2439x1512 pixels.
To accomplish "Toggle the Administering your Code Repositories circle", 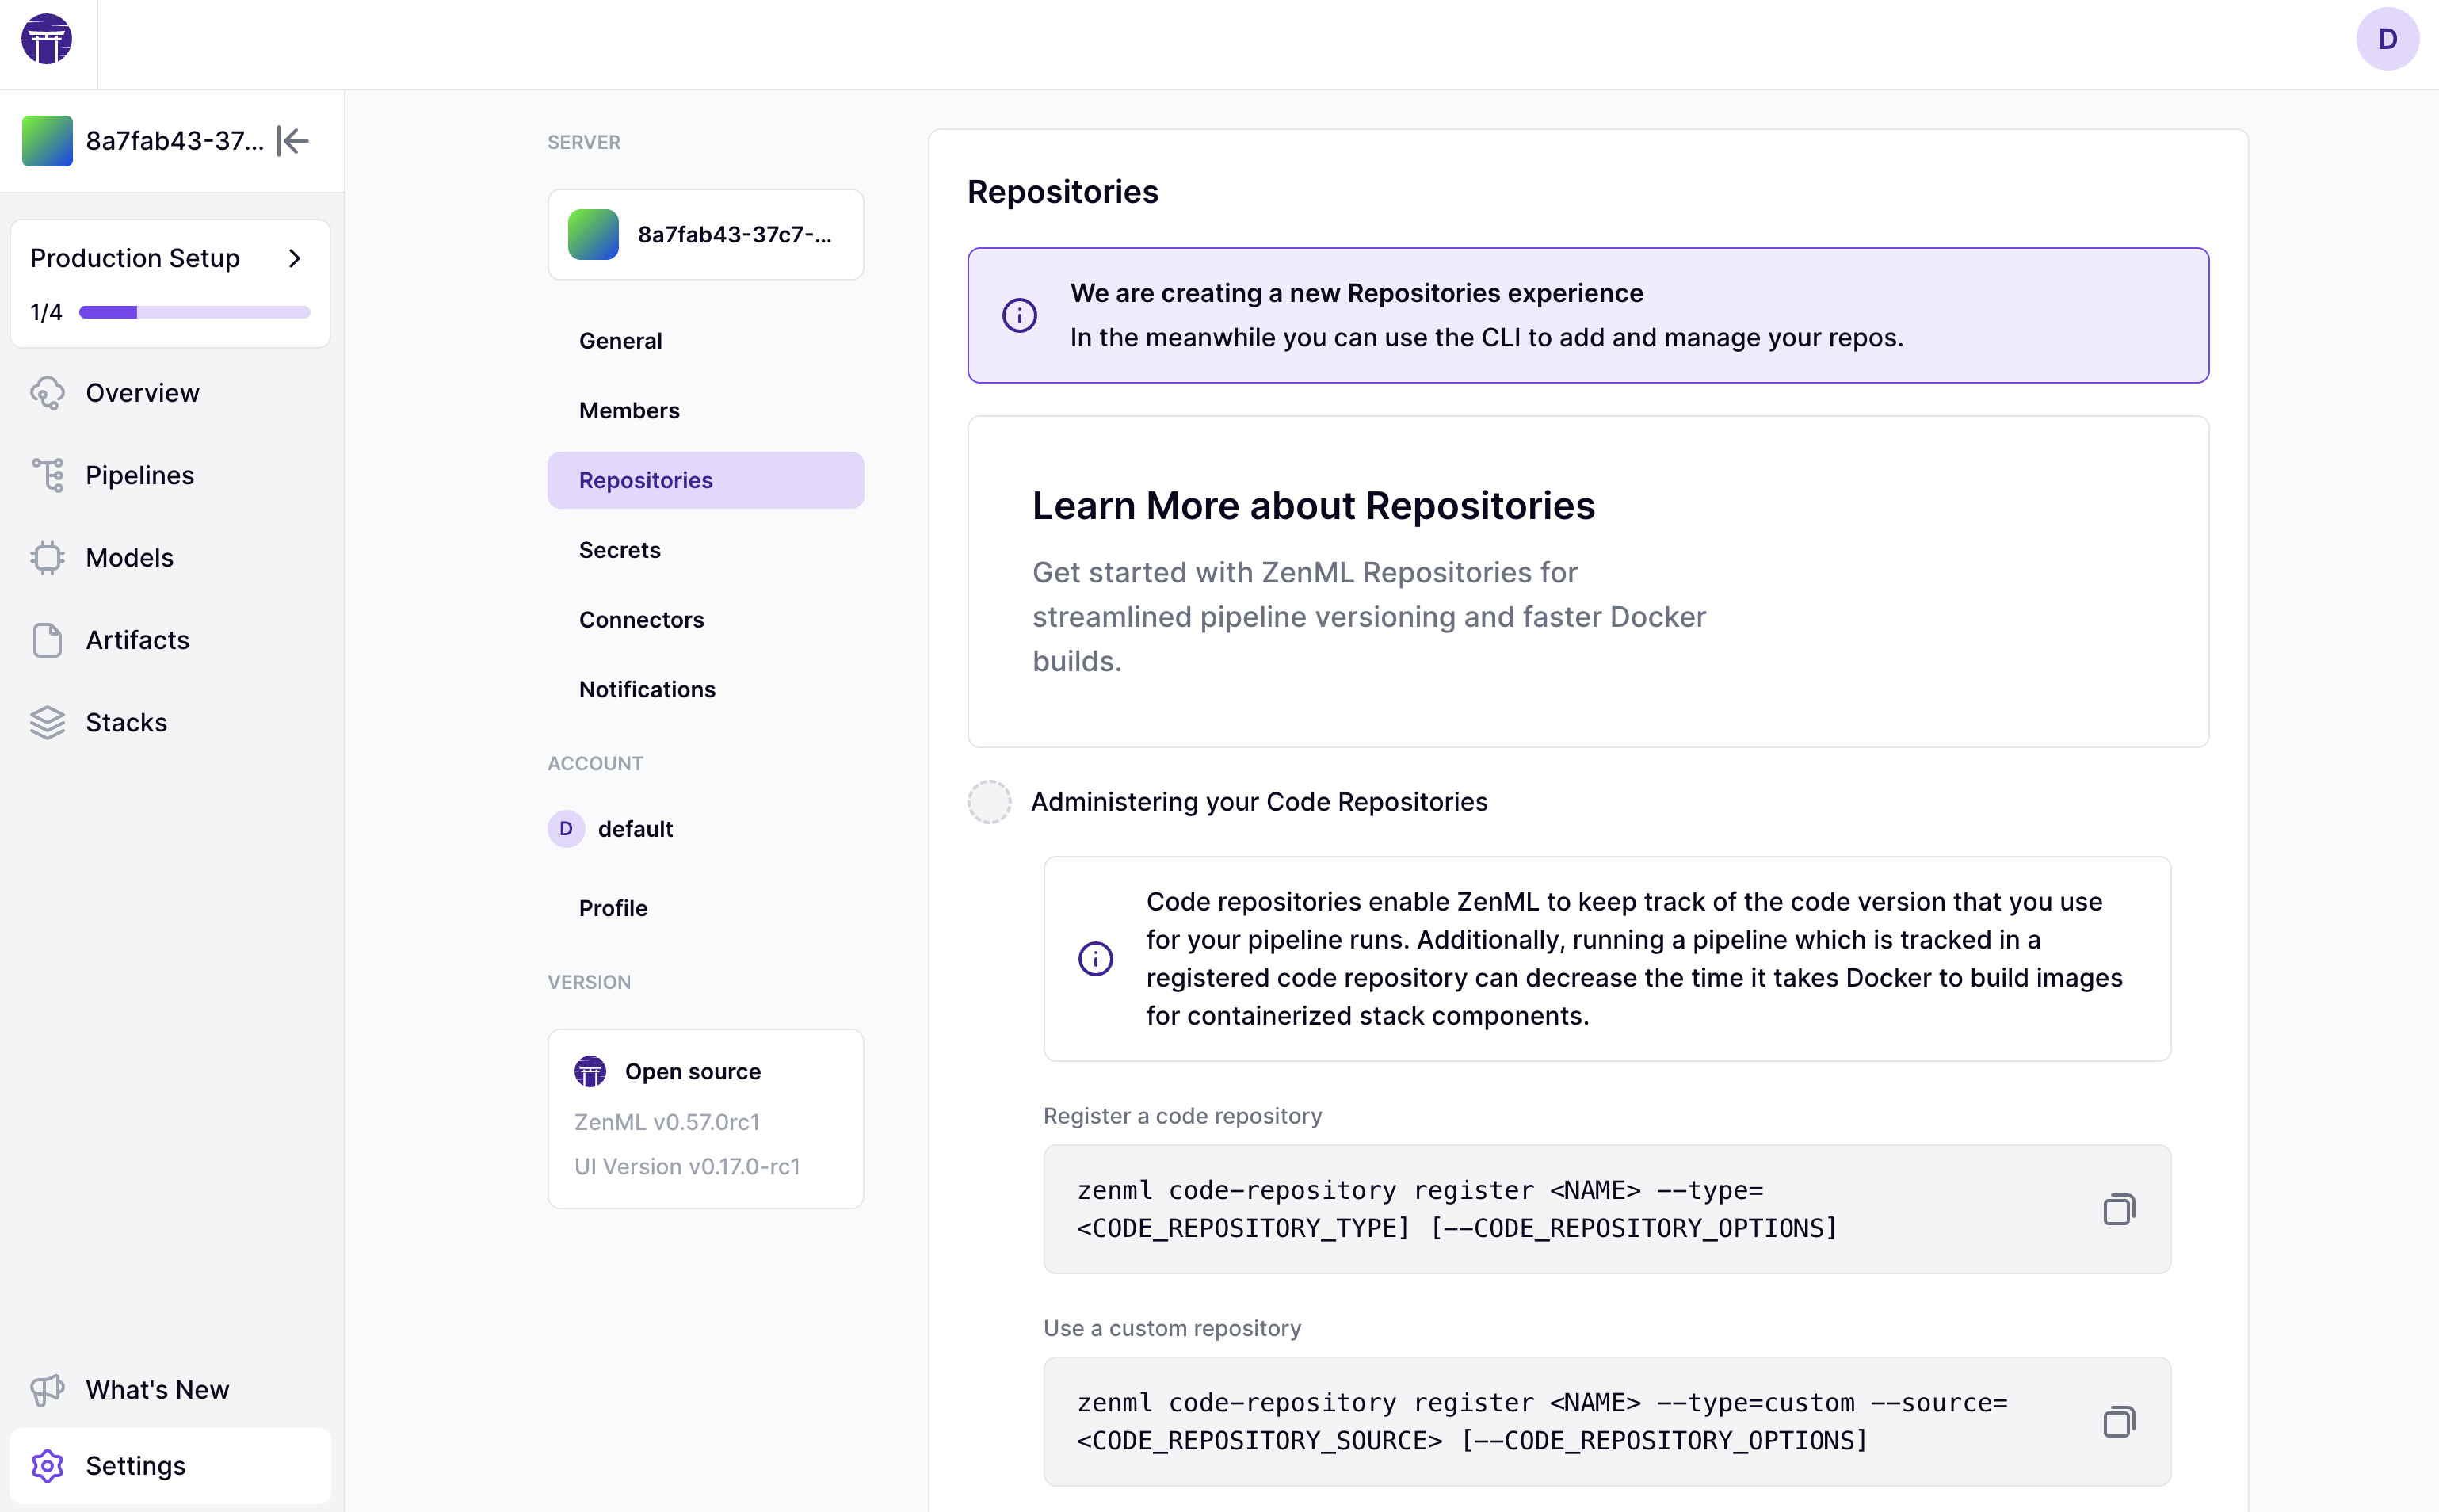I will pos(989,802).
